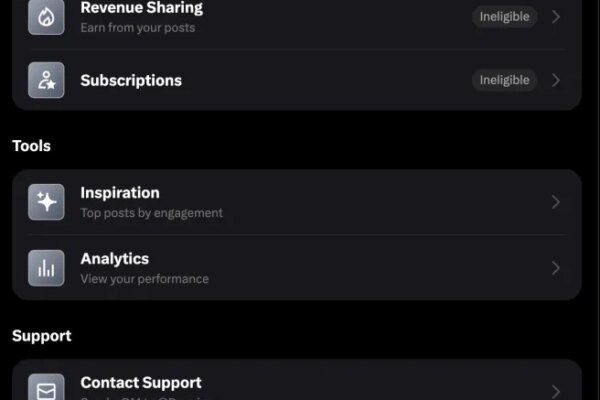This screenshot has height=400, width=600.
Task: Click the chevron on the Inspiration row
Action: 556,202
